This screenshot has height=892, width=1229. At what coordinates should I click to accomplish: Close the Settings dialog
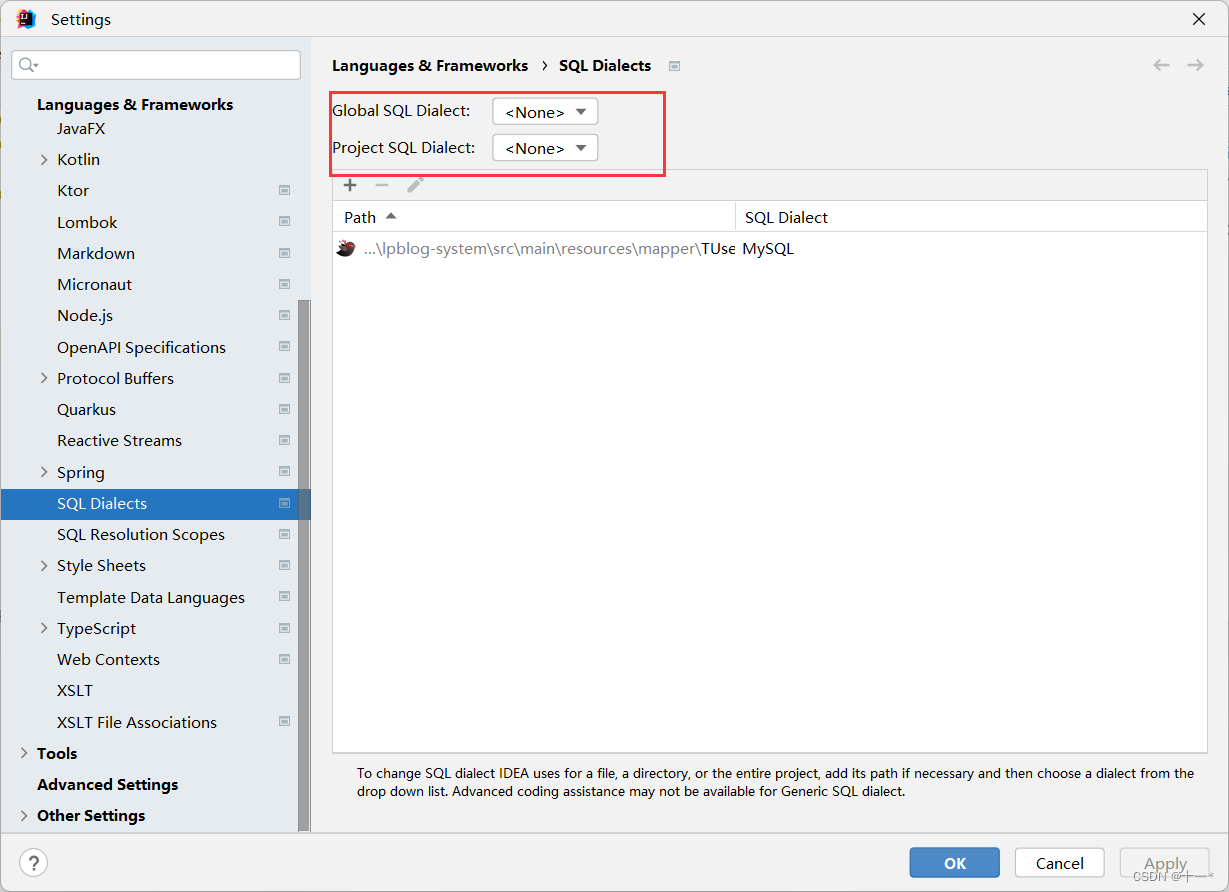(x=1199, y=19)
